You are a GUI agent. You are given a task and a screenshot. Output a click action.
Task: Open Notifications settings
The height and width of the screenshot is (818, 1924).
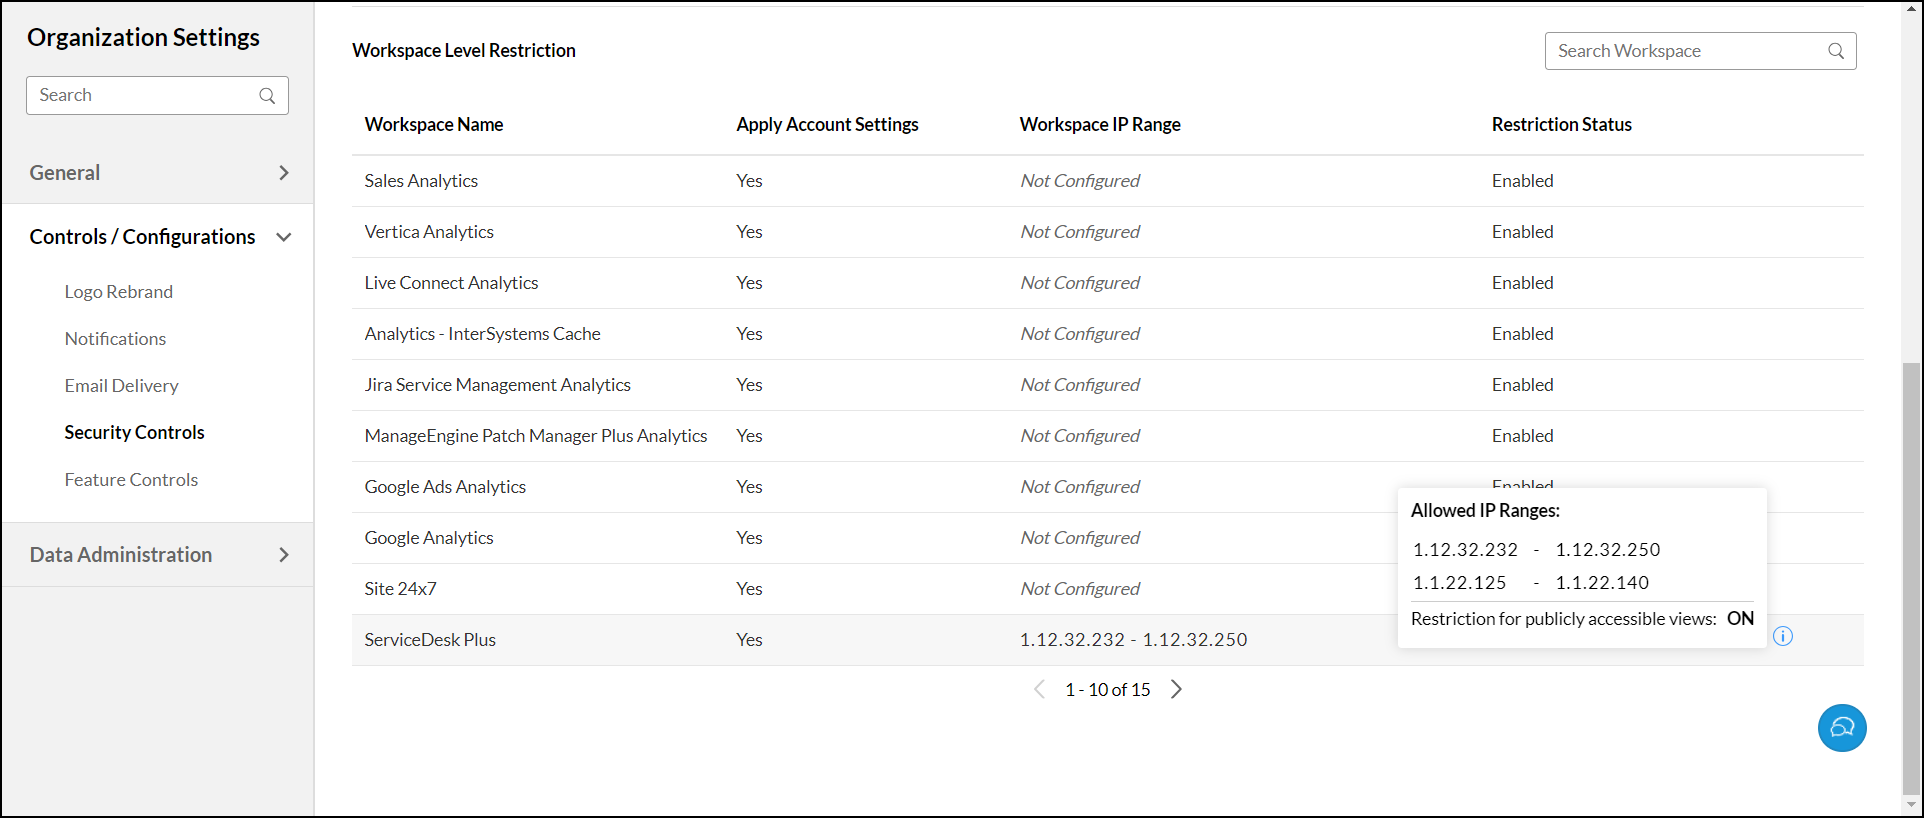[x=115, y=339]
